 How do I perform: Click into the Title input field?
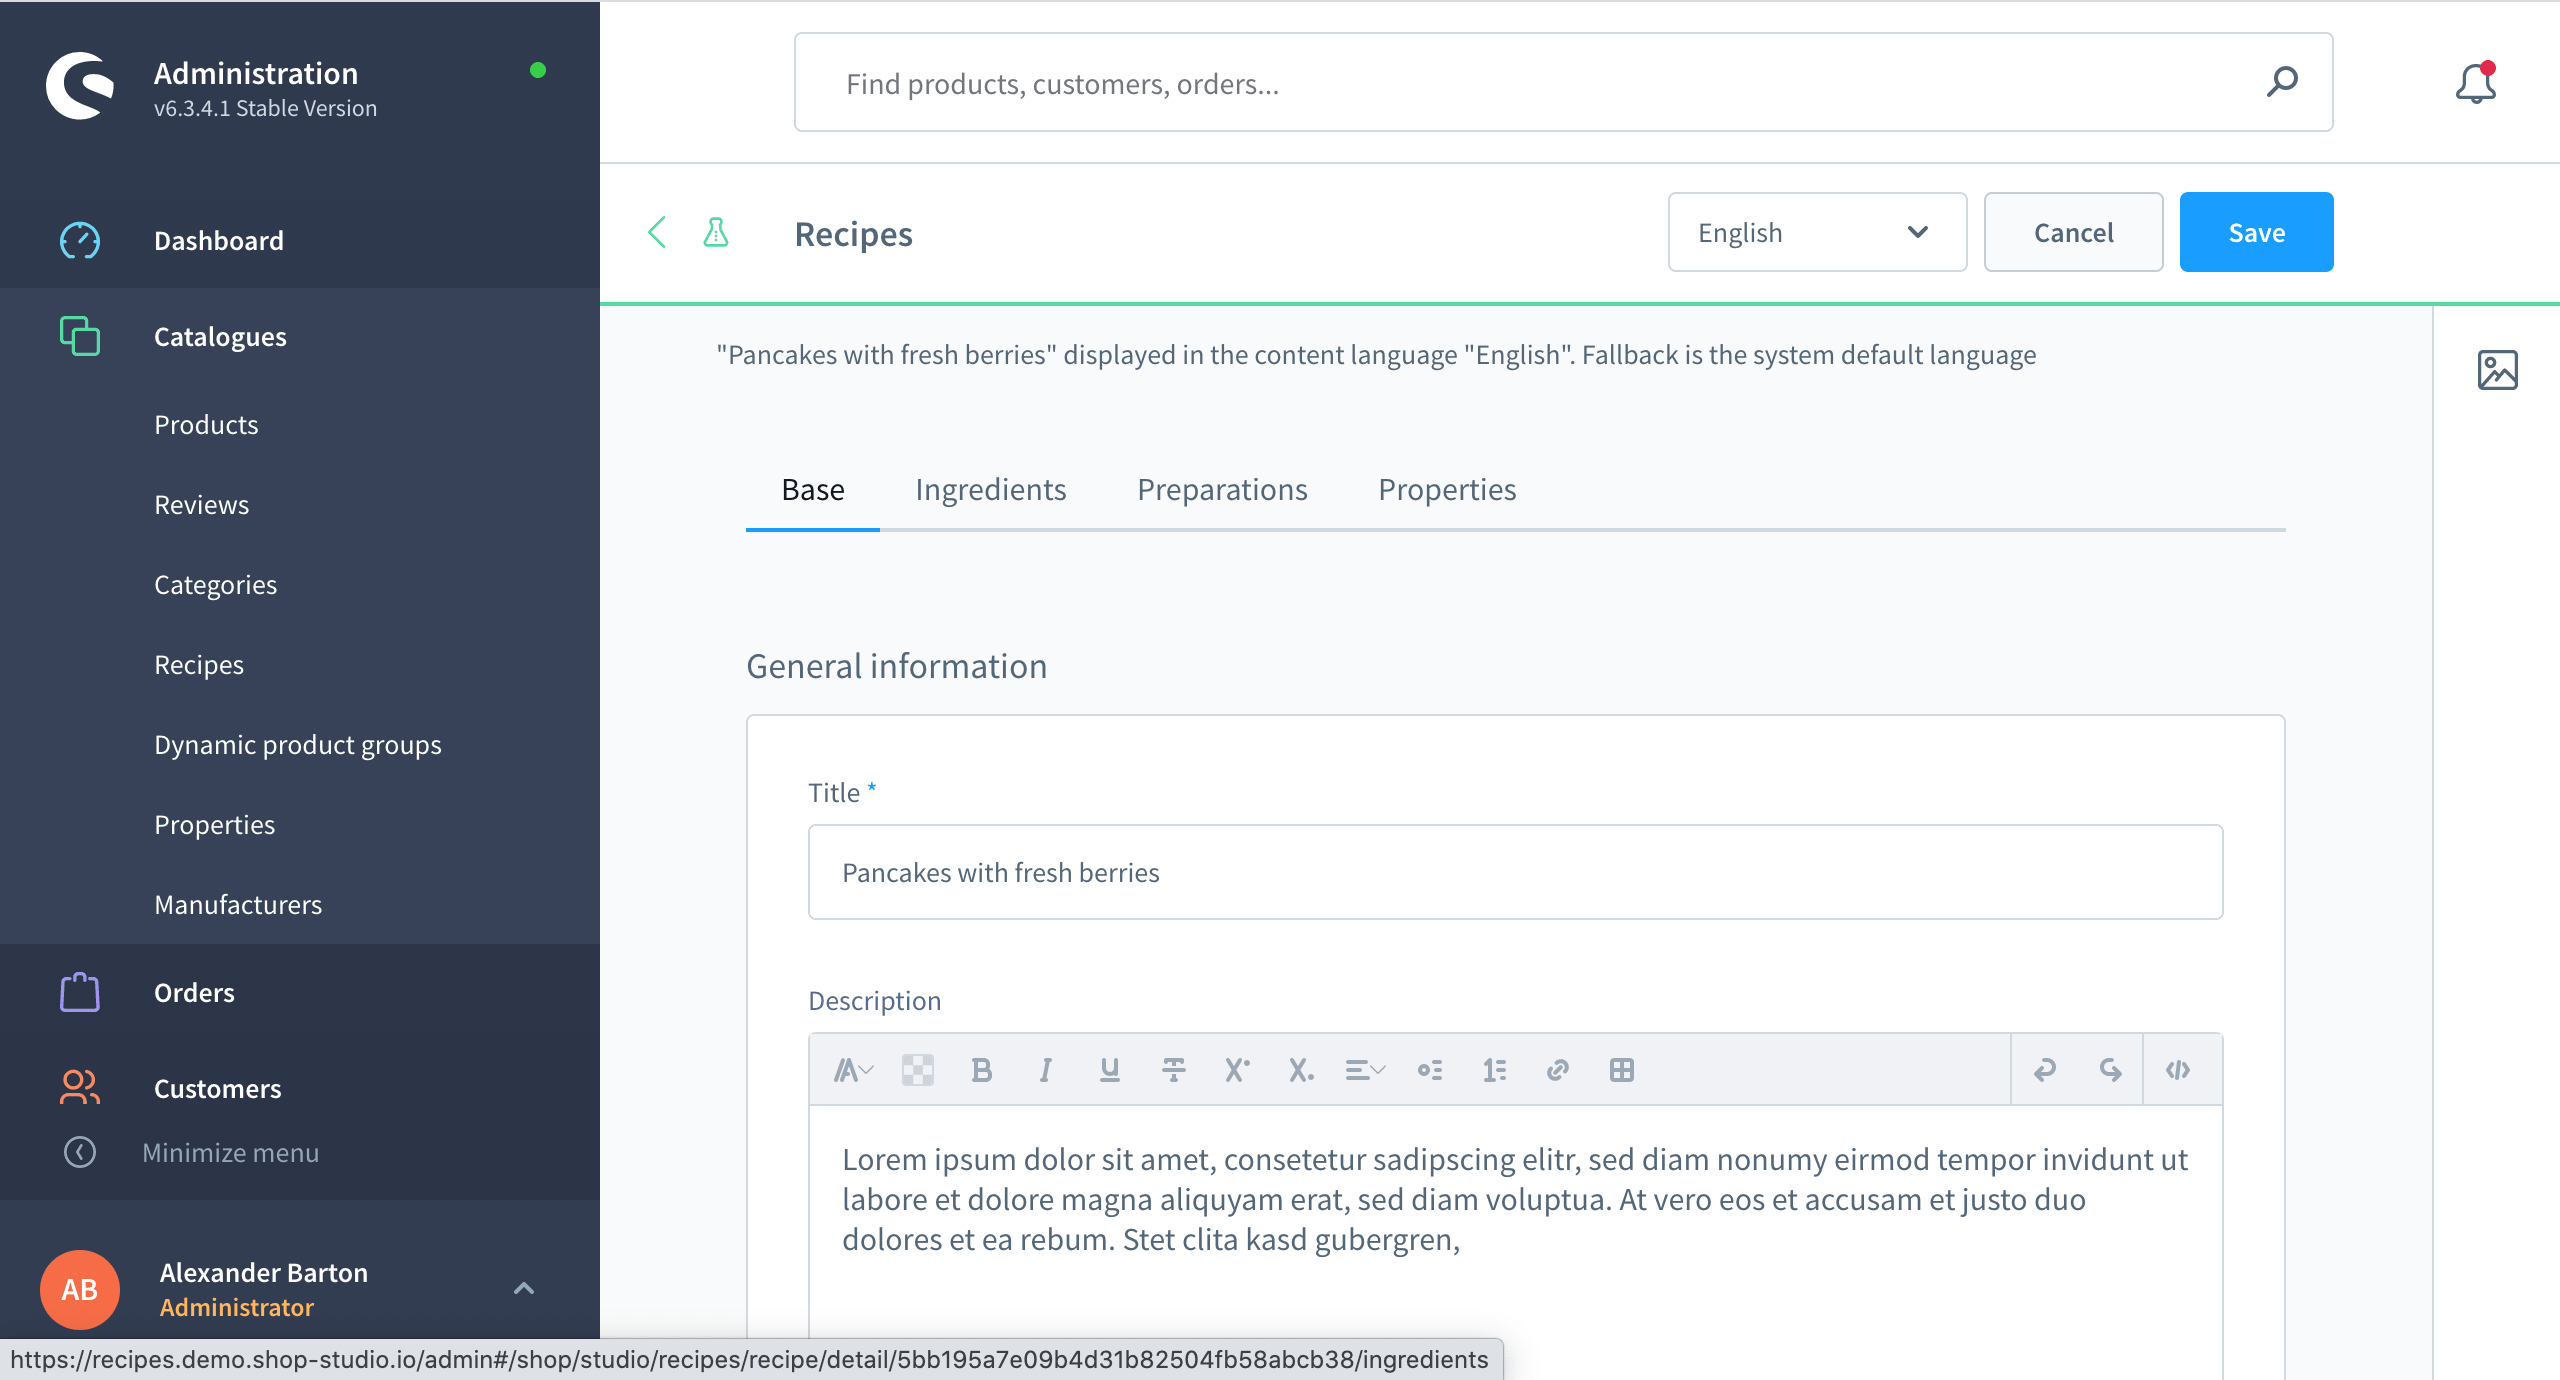point(1514,872)
